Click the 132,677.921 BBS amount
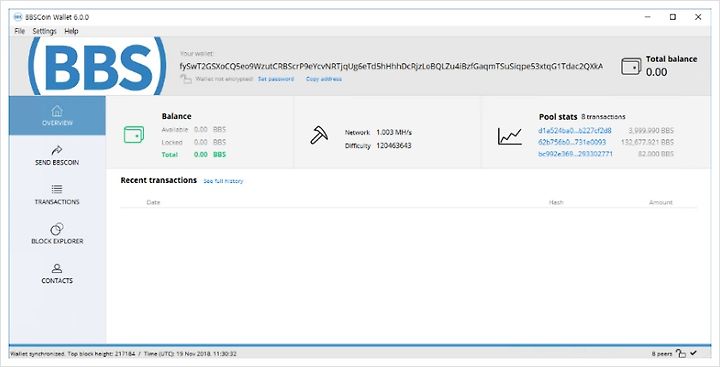The width and height of the screenshot is (720, 367). [647, 142]
